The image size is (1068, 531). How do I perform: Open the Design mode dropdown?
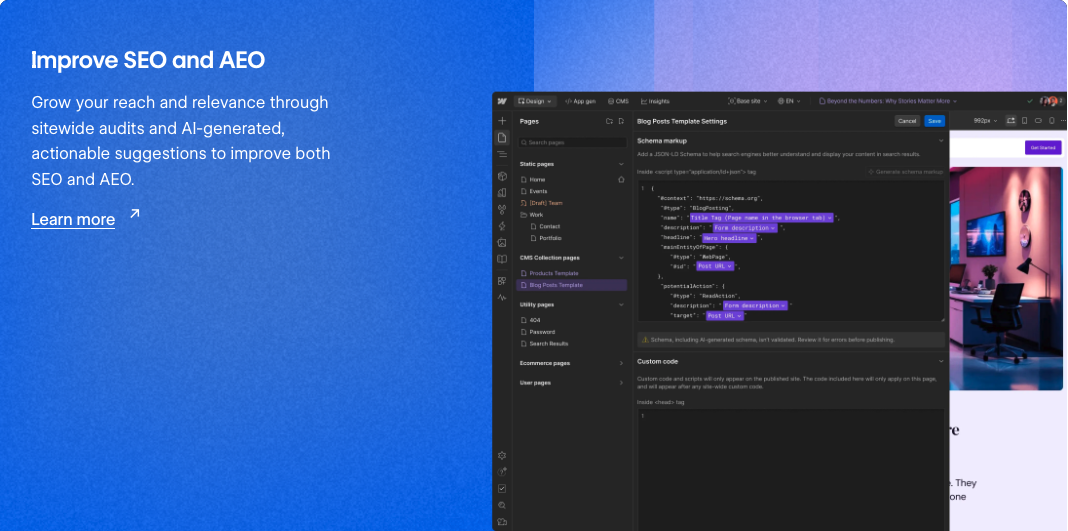click(535, 101)
